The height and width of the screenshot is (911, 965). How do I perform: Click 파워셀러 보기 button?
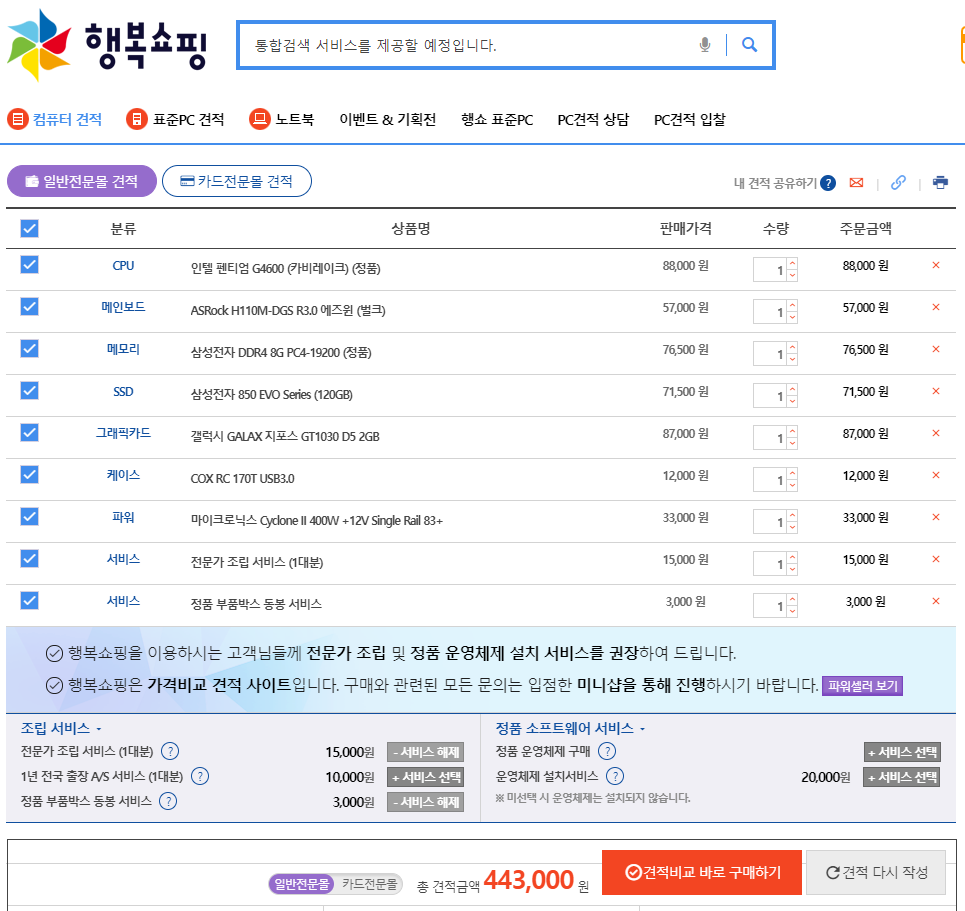point(862,687)
